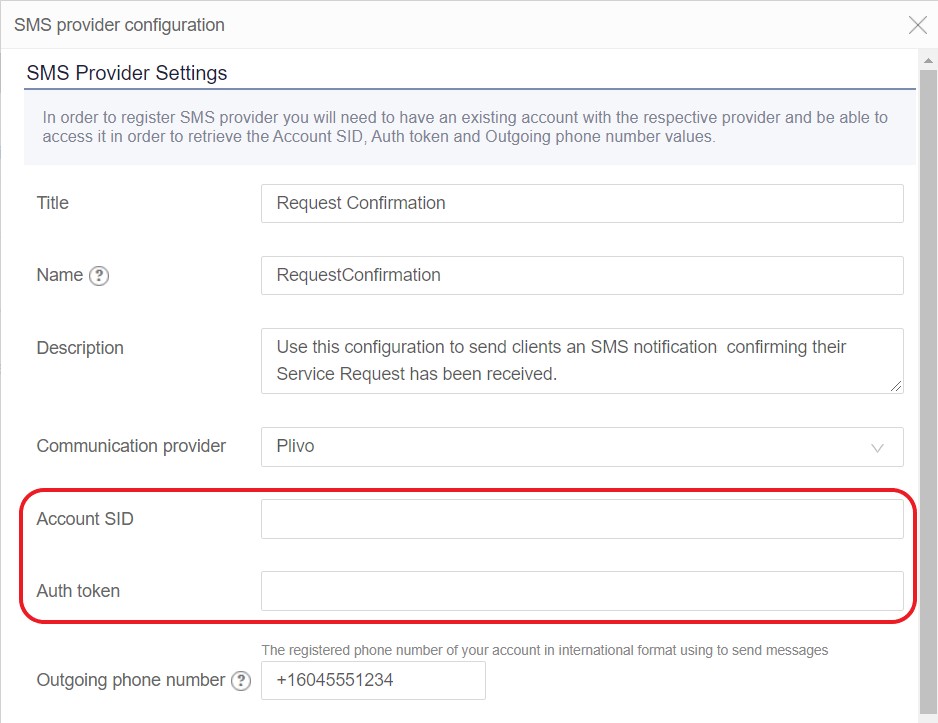Click the Name field help icon
The width and height of the screenshot is (938, 723).
coord(98,276)
